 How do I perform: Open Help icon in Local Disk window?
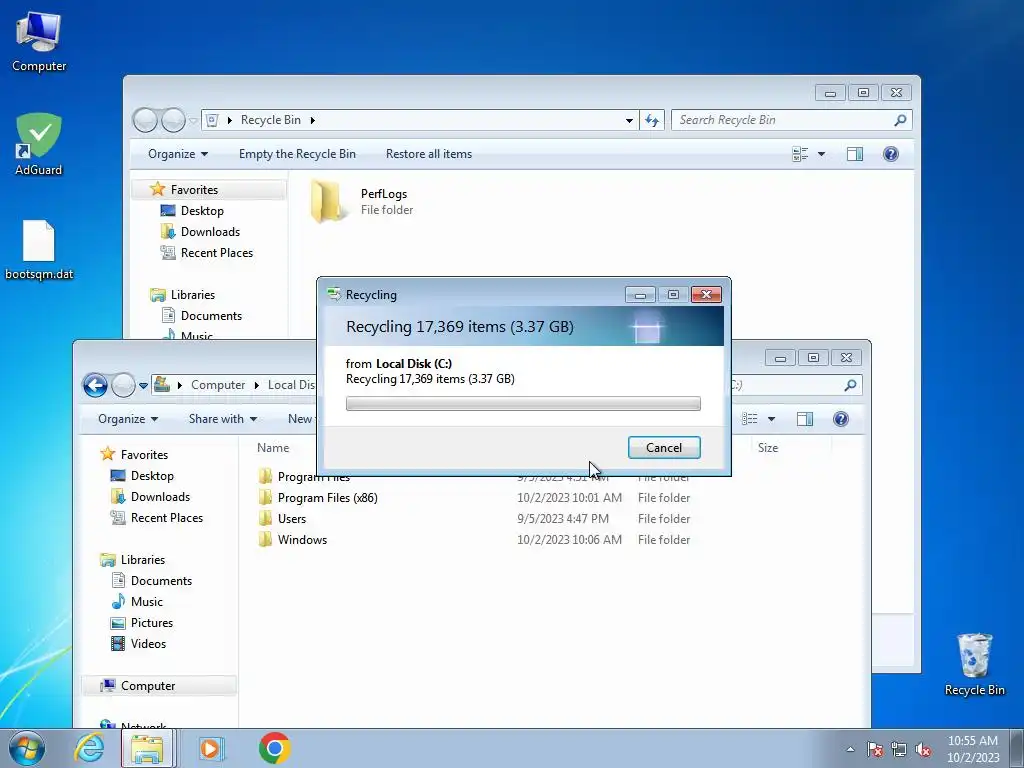[841, 419]
